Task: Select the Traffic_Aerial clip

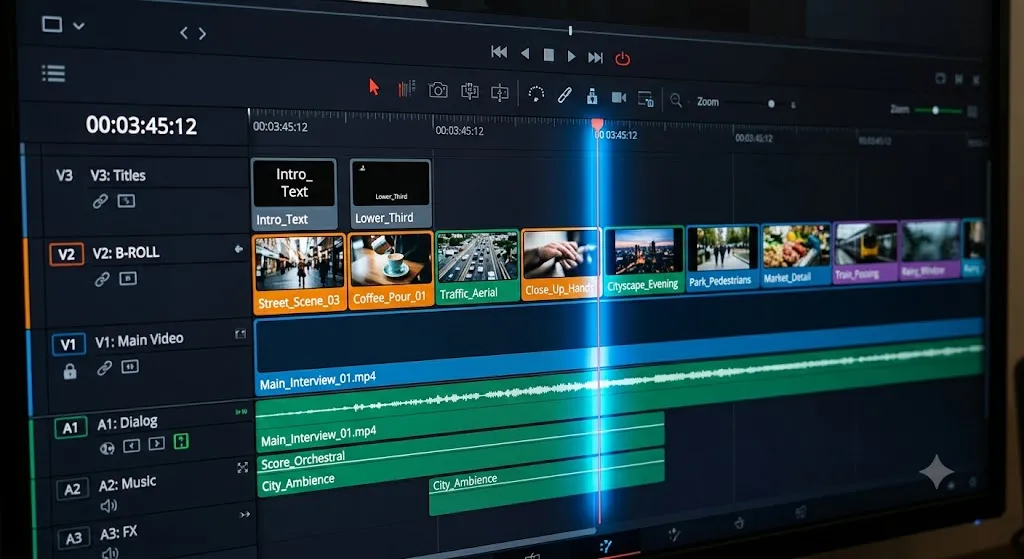Action: (477, 266)
